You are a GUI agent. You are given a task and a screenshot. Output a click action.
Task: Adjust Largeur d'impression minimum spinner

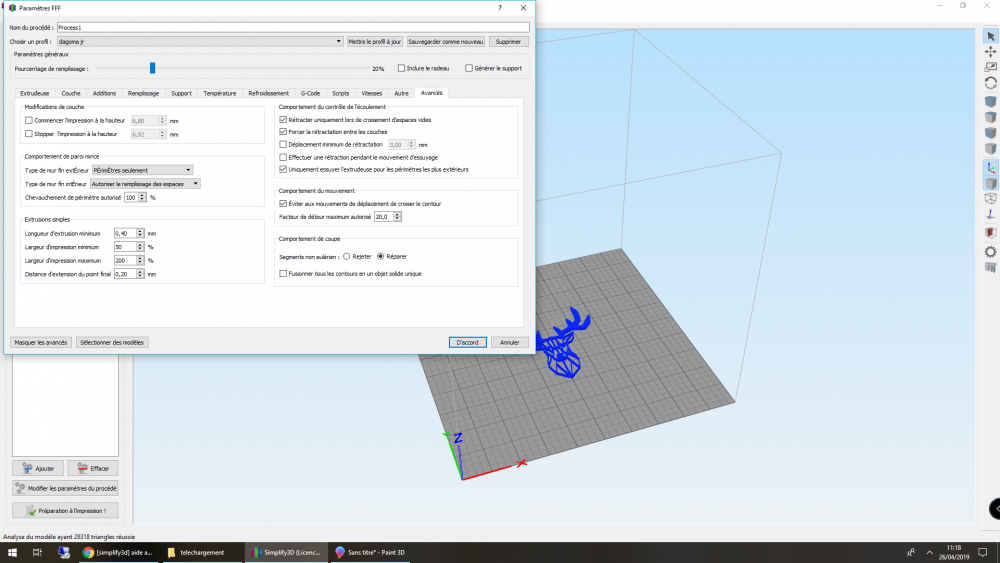click(x=140, y=247)
